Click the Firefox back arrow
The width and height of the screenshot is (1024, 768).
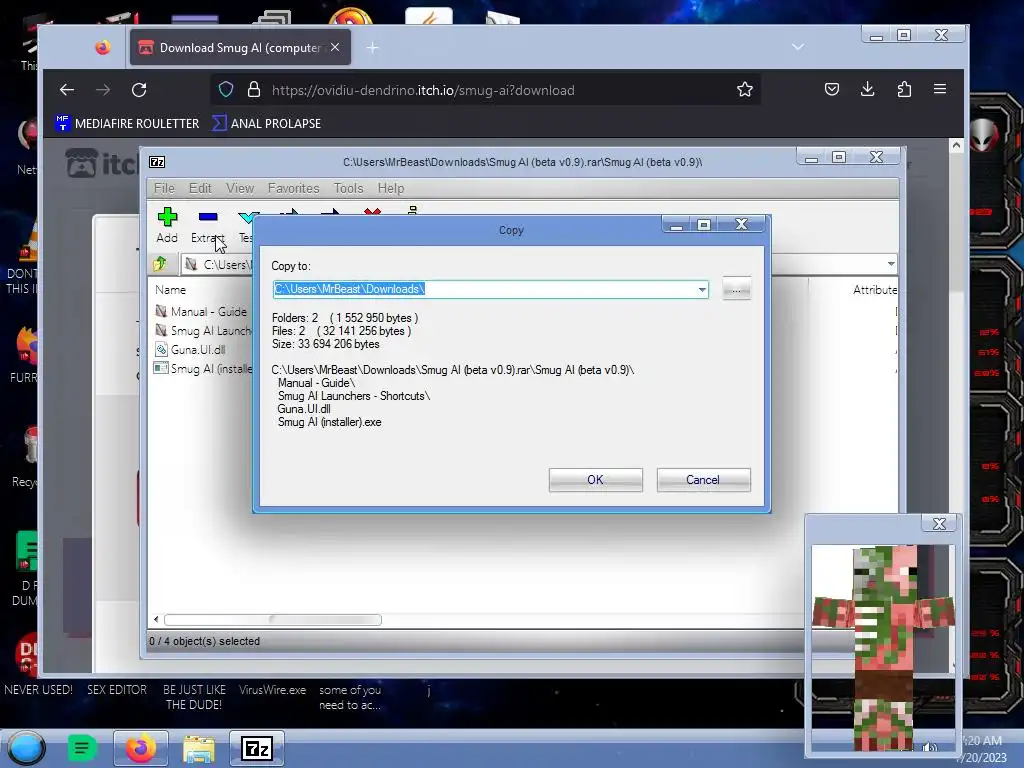click(x=67, y=90)
